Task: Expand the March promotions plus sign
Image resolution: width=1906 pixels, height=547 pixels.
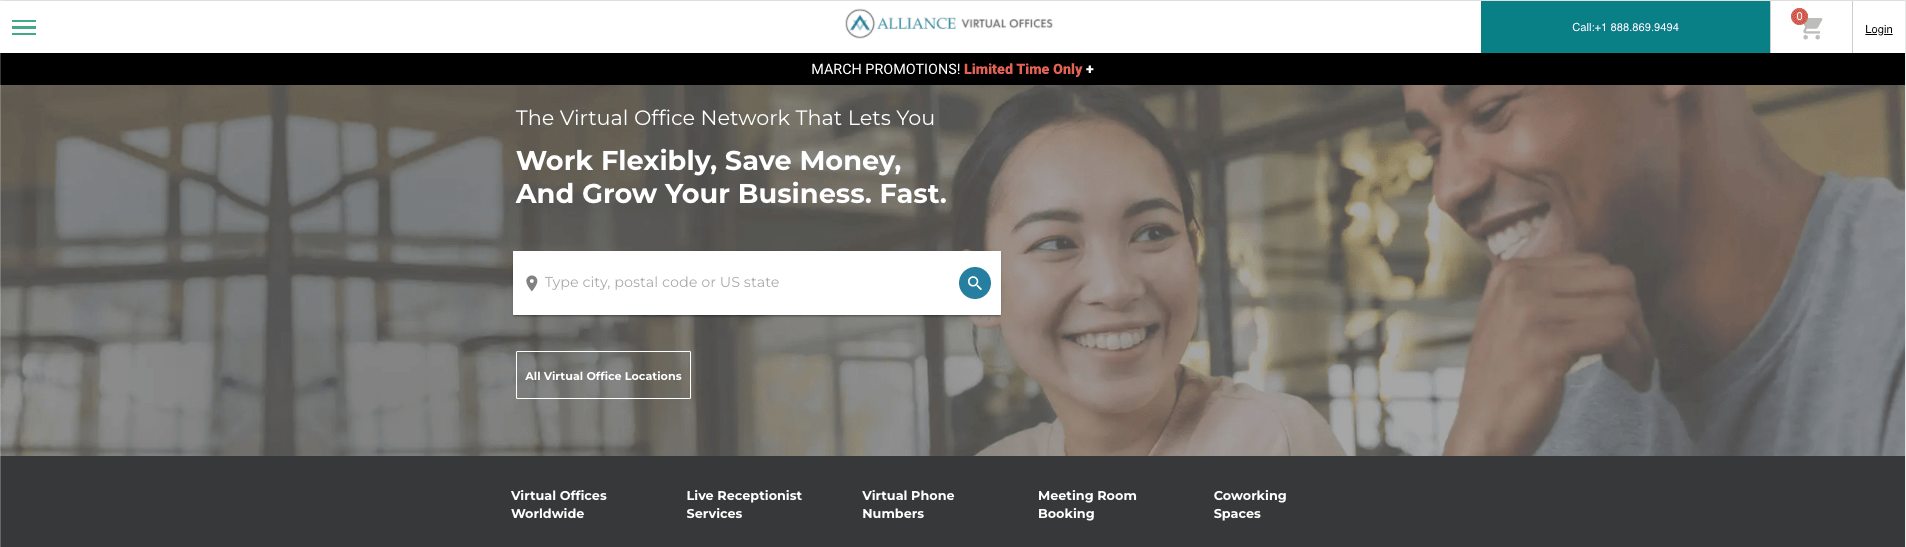Action: (x=1090, y=69)
